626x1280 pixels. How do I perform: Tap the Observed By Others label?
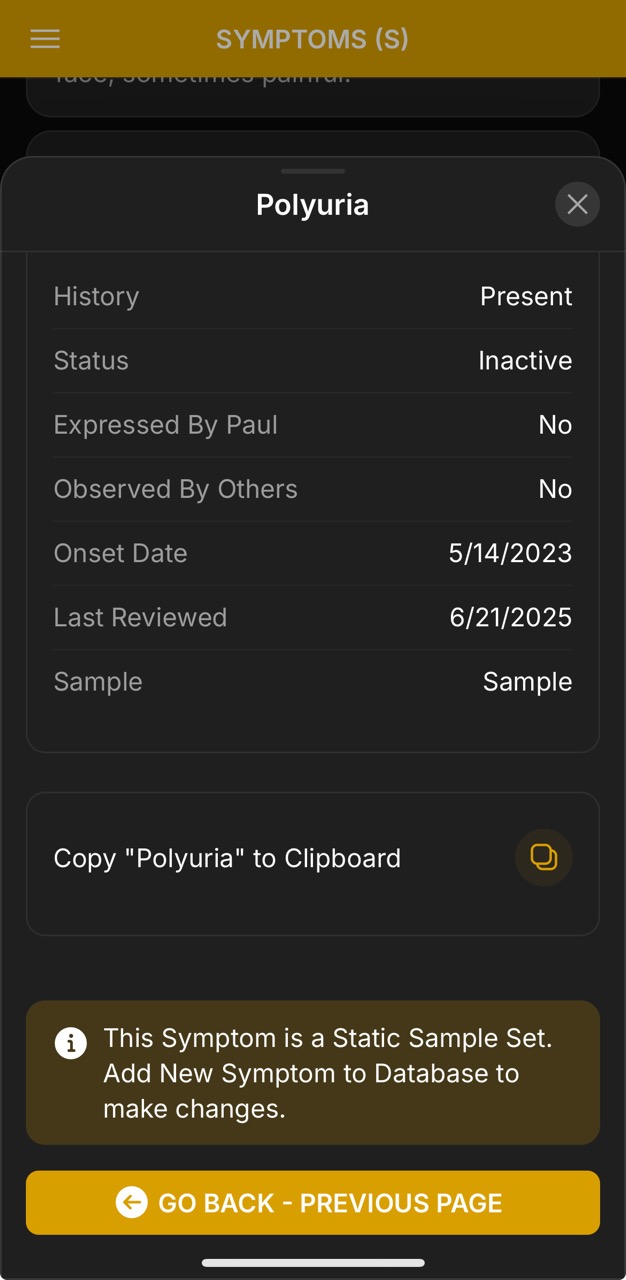[x=175, y=489]
